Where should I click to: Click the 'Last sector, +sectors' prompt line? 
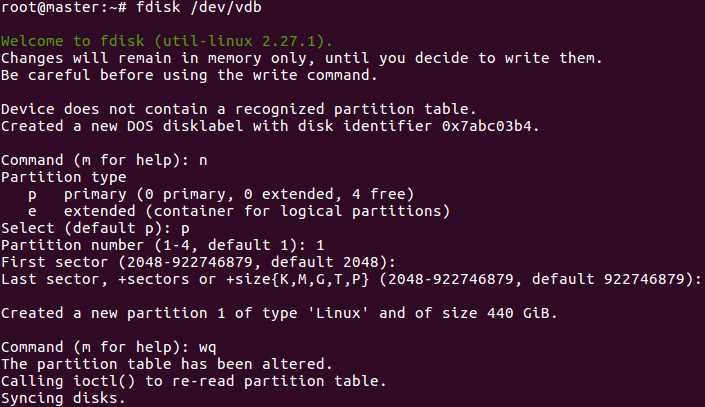[351, 279]
